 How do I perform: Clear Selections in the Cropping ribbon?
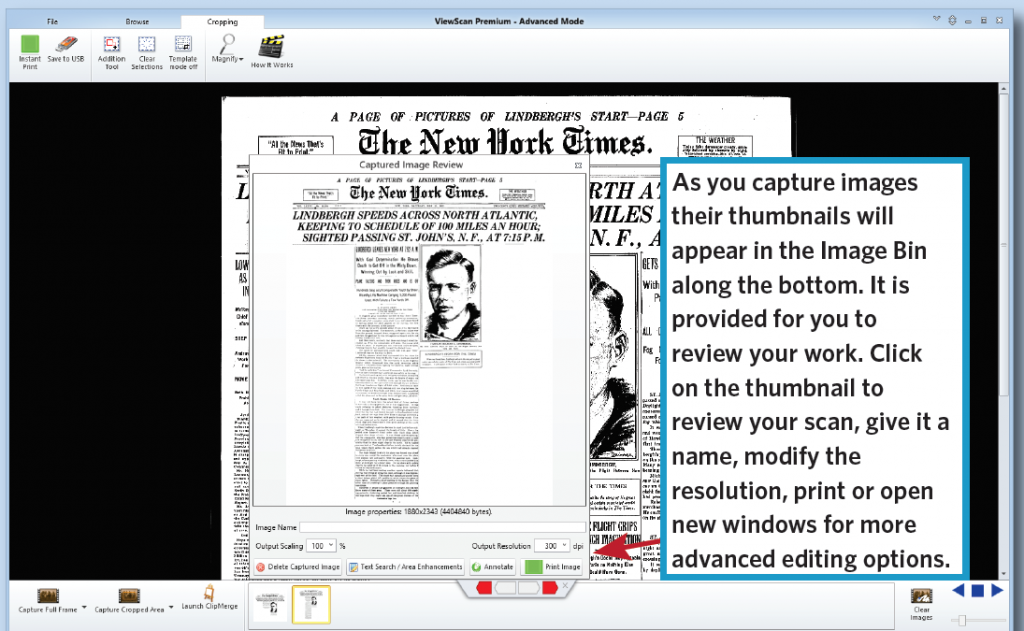(147, 52)
